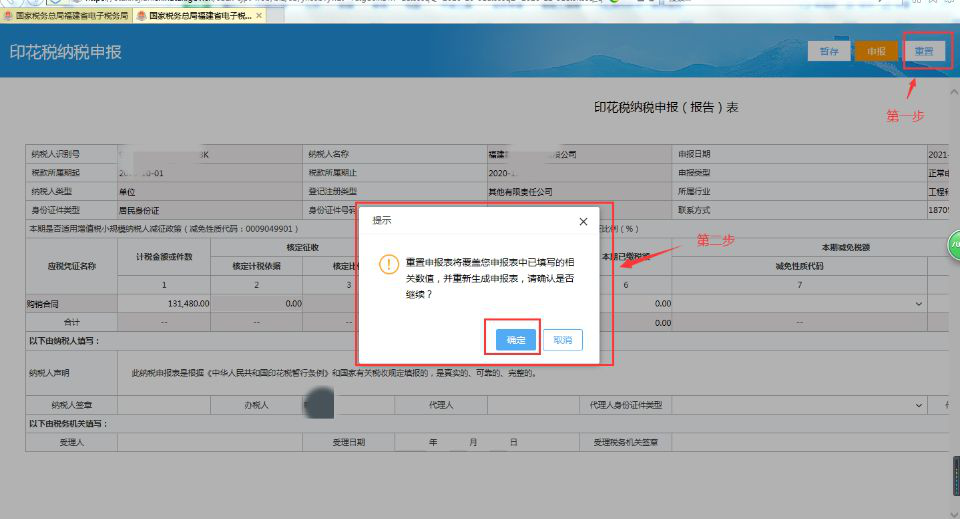Click the 暂存 save-draft button
The height and width of the screenshot is (519, 960).
pos(828,51)
